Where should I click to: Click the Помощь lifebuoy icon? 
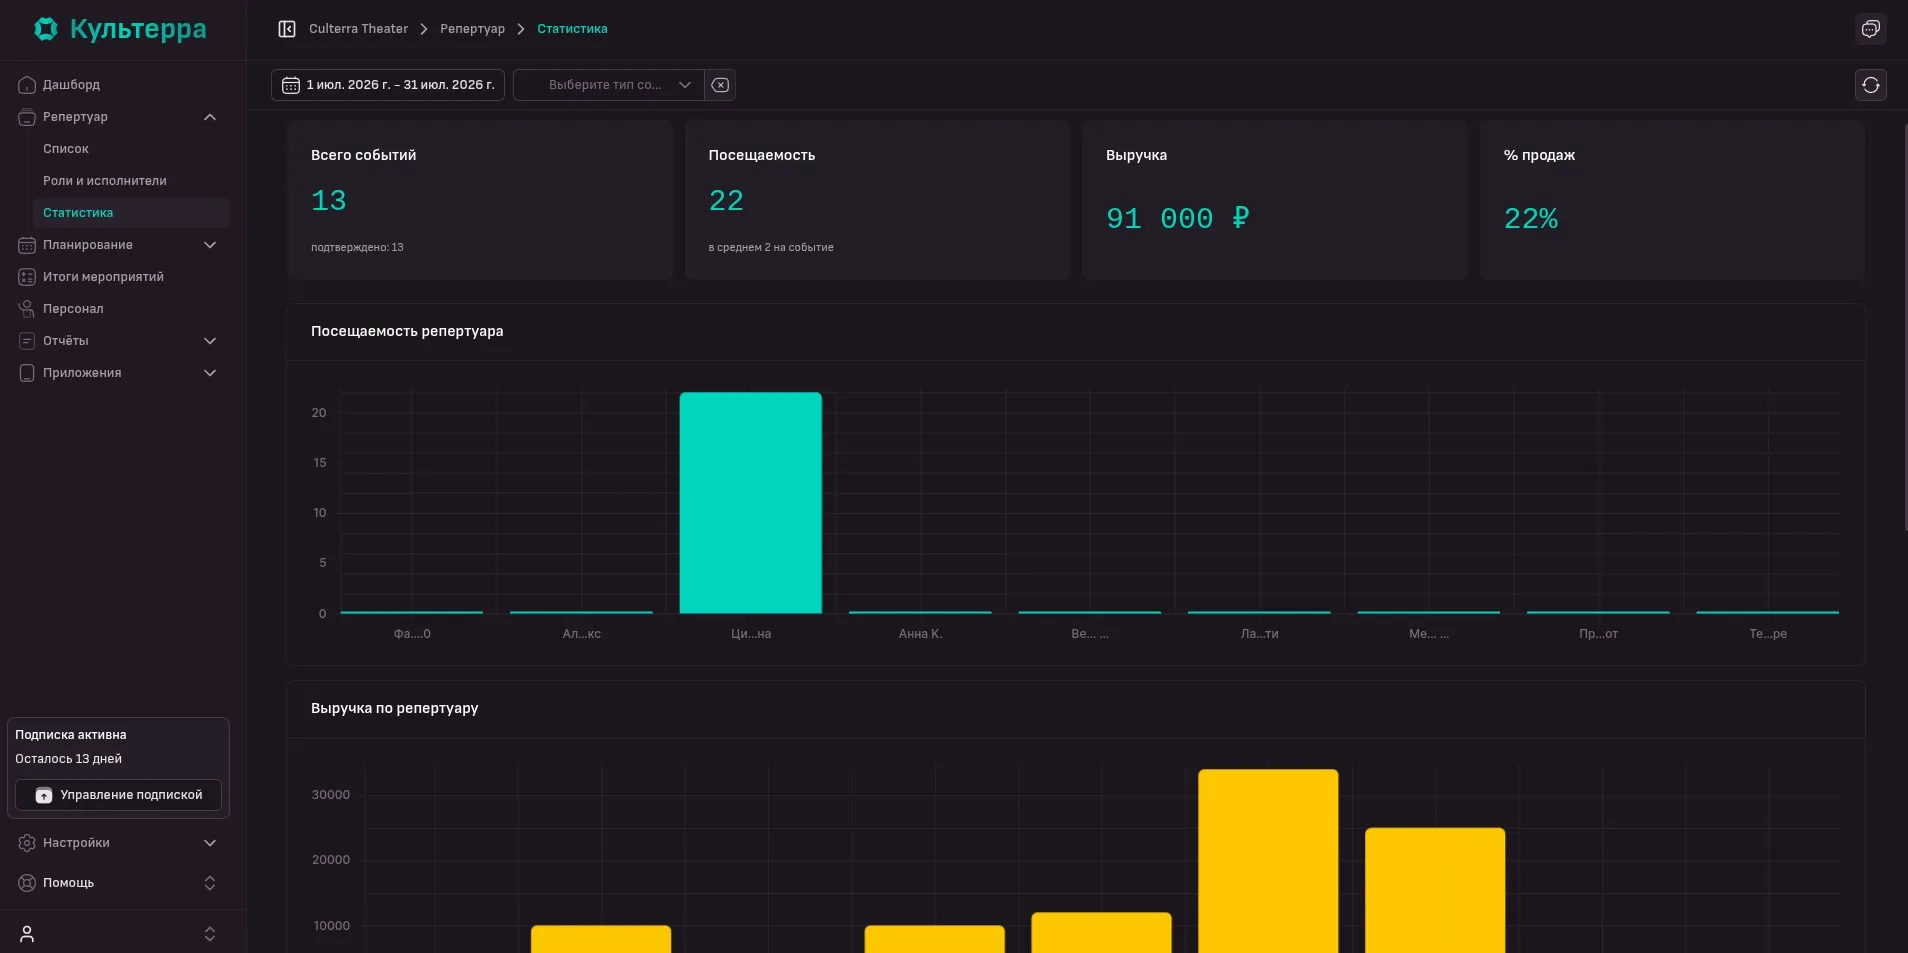(x=27, y=883)
